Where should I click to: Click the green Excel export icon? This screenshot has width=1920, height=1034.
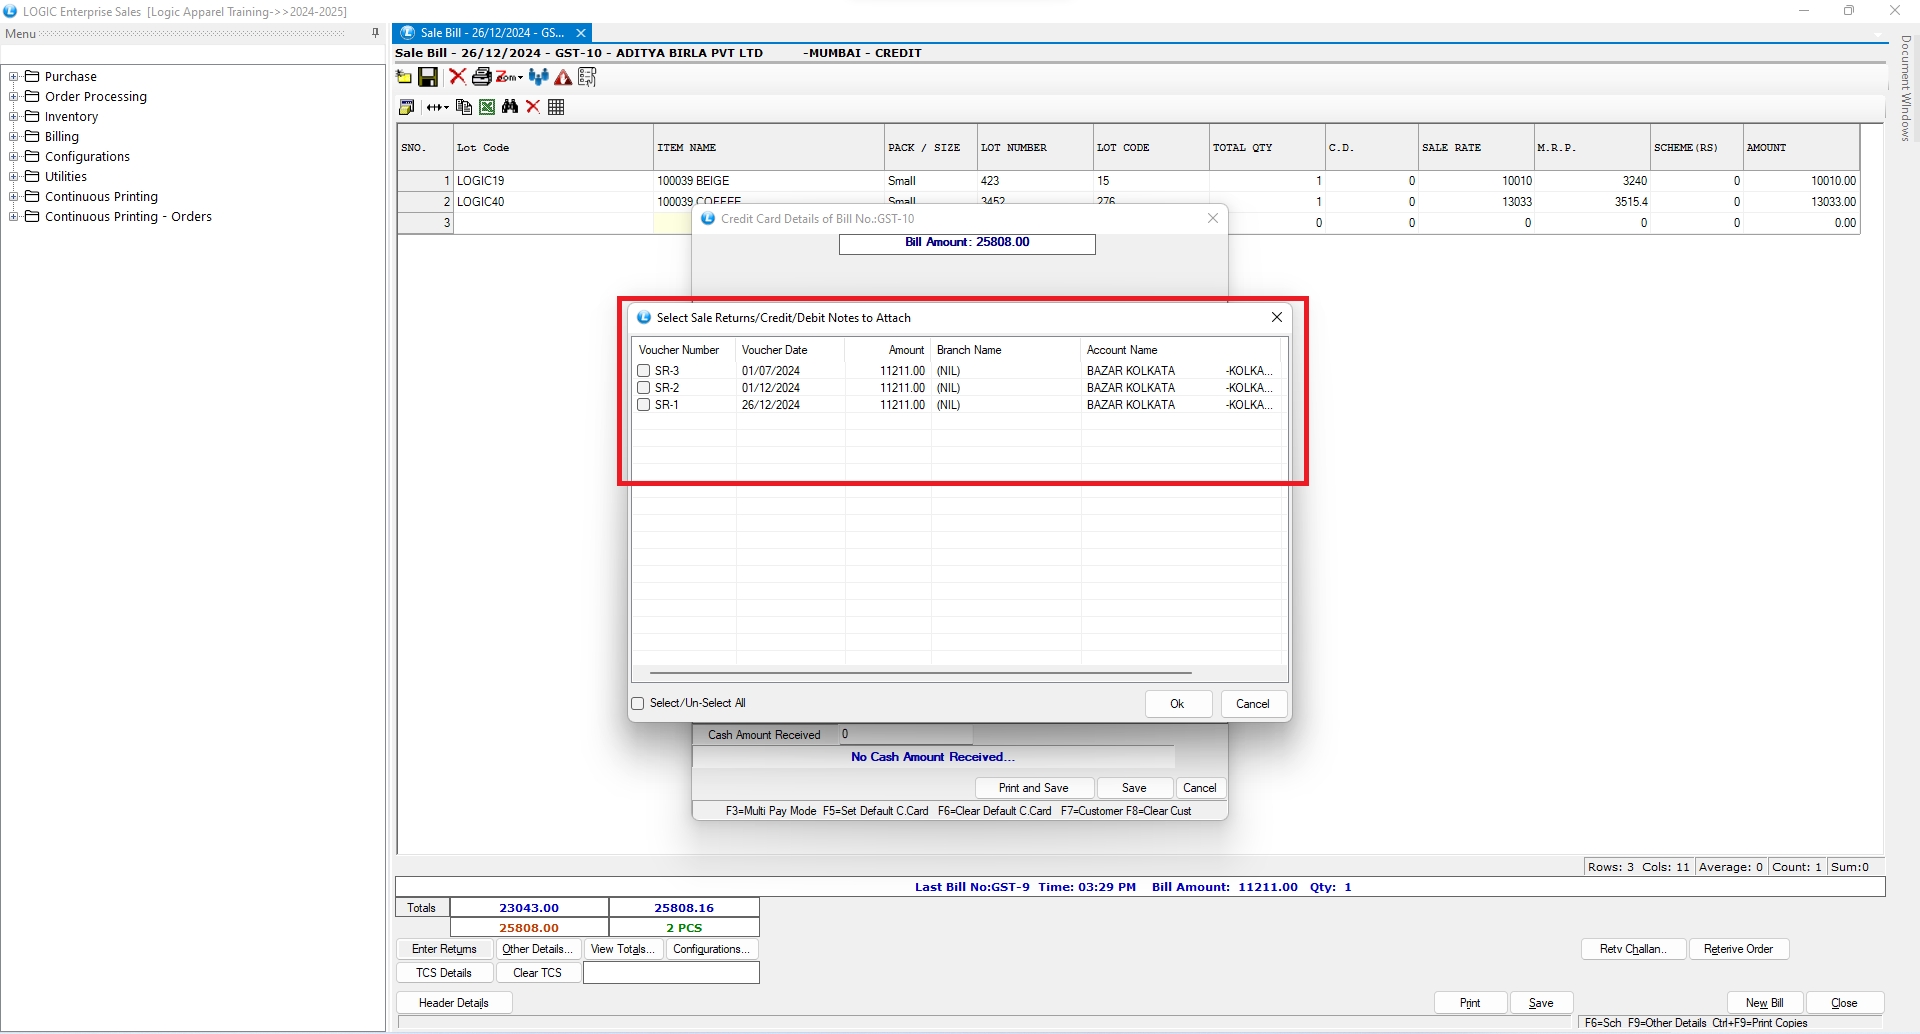[x=487, y=107]
